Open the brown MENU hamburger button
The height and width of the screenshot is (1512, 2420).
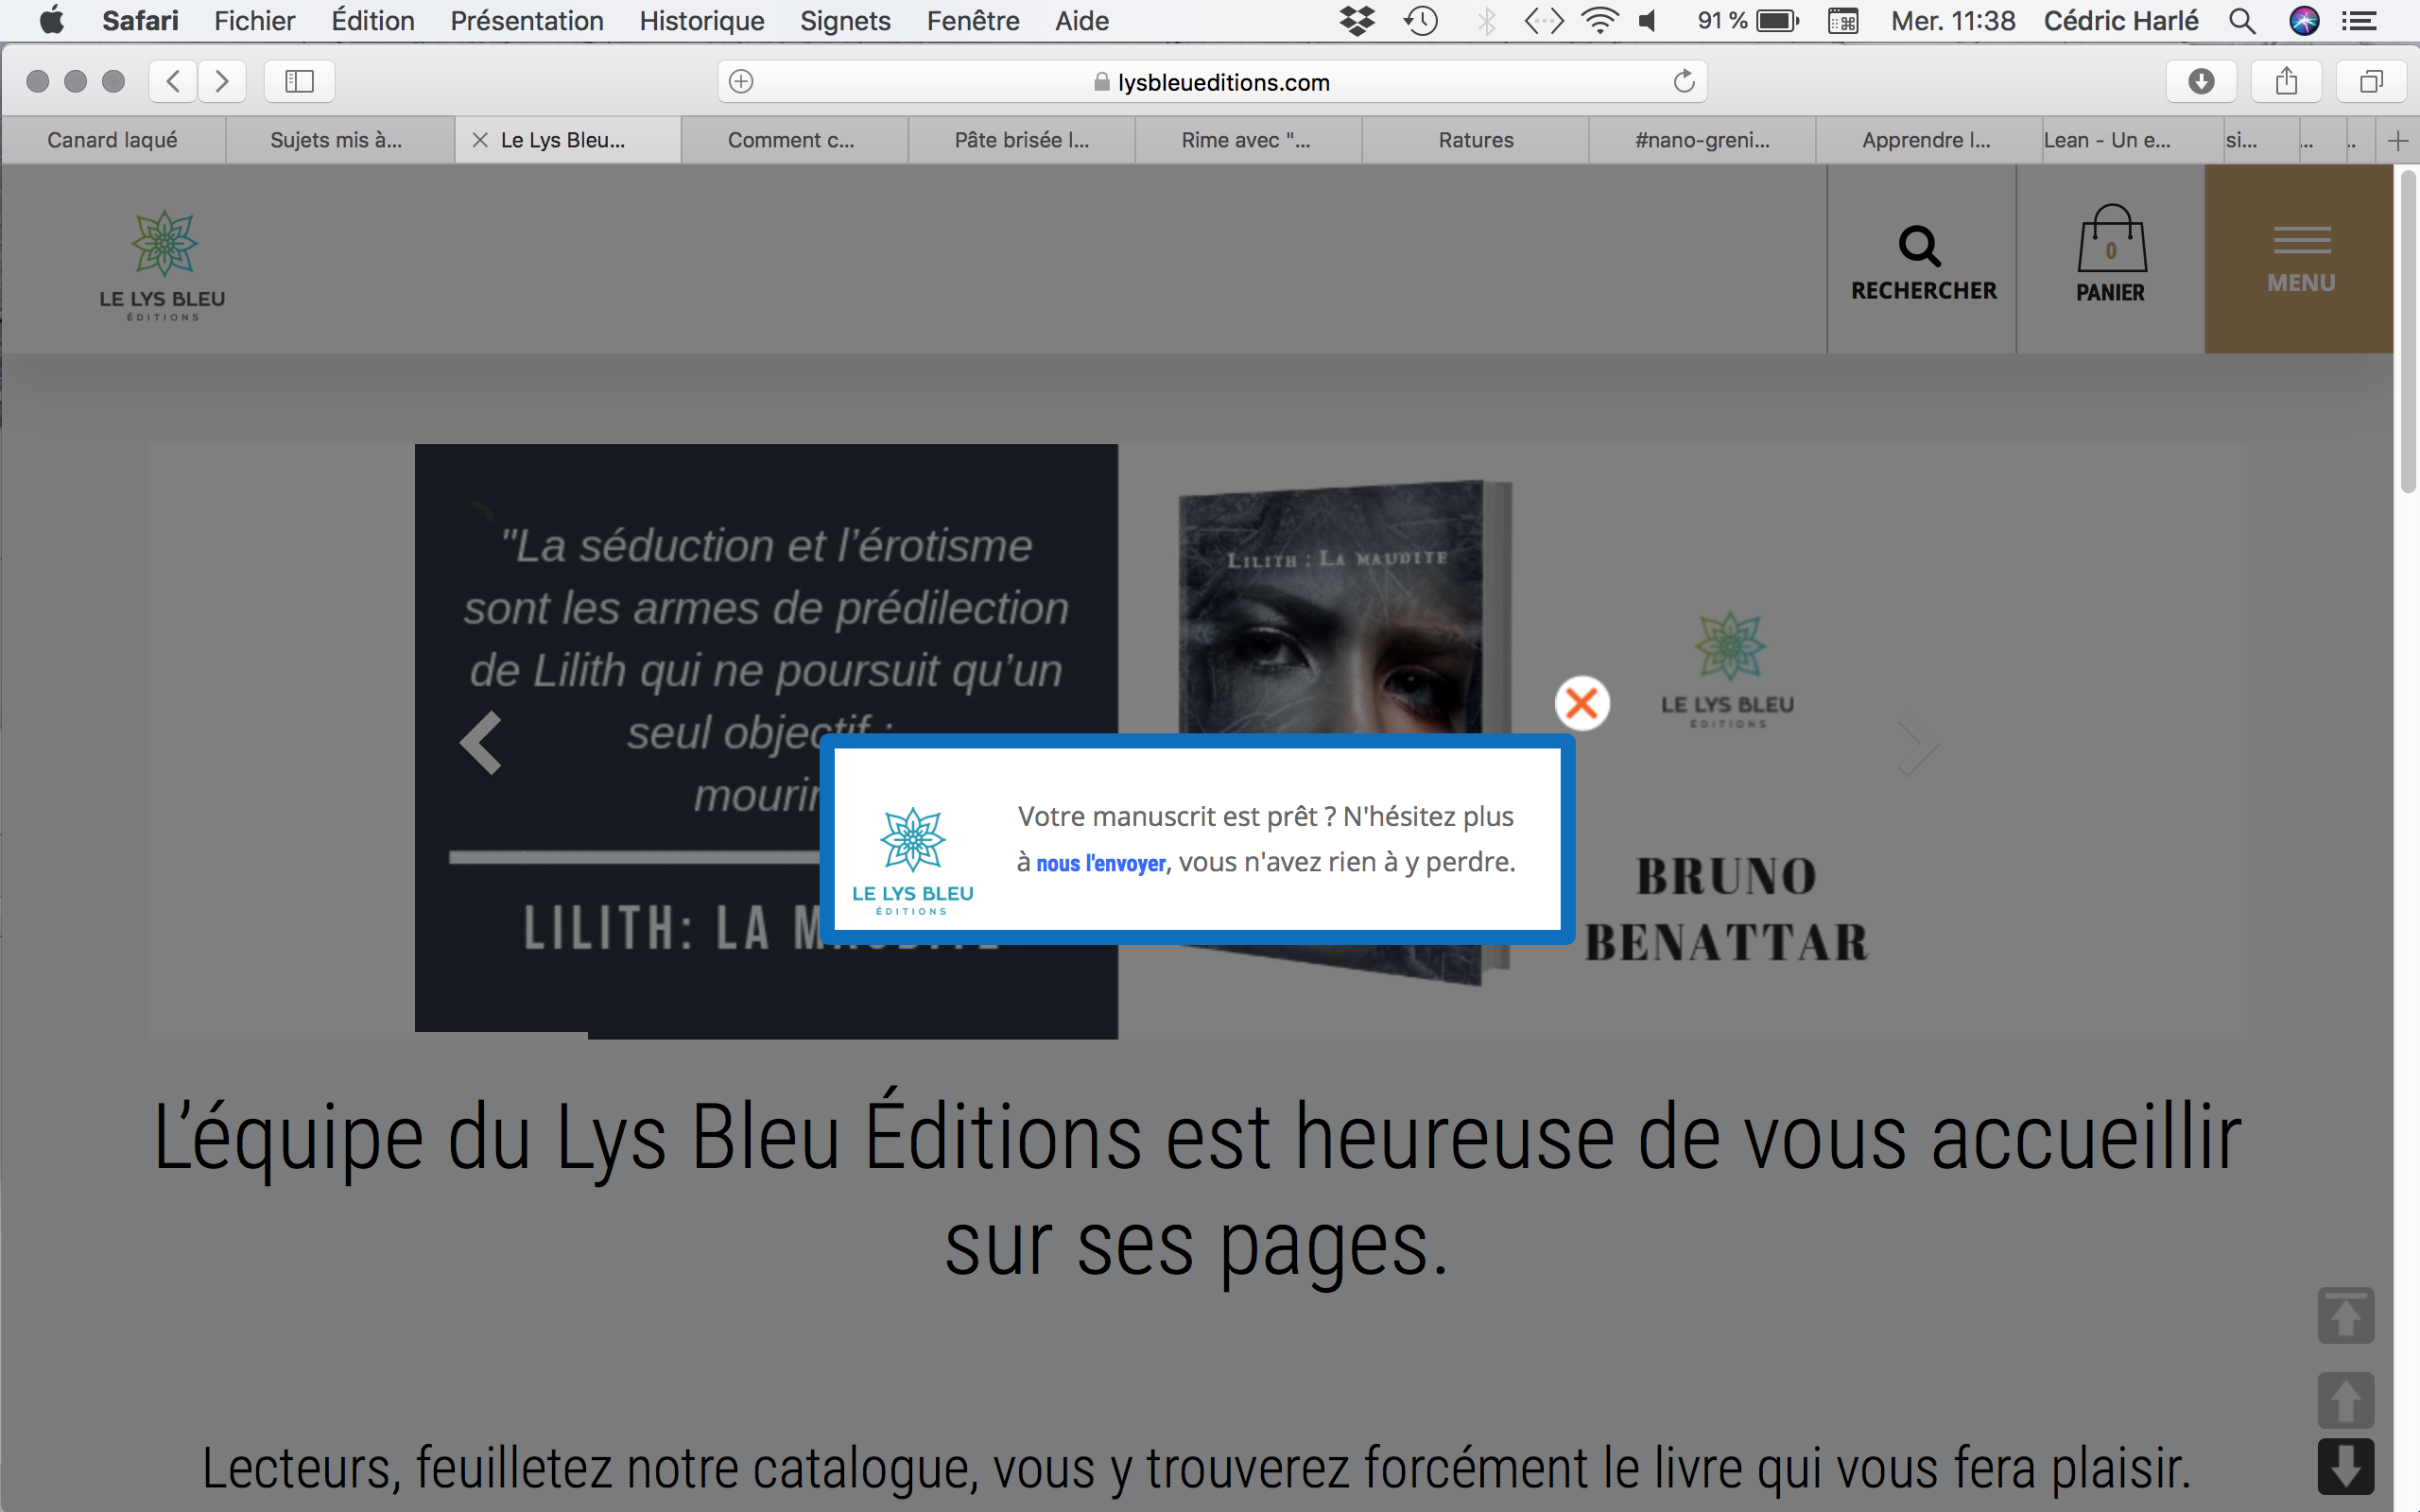[2300, 259]
